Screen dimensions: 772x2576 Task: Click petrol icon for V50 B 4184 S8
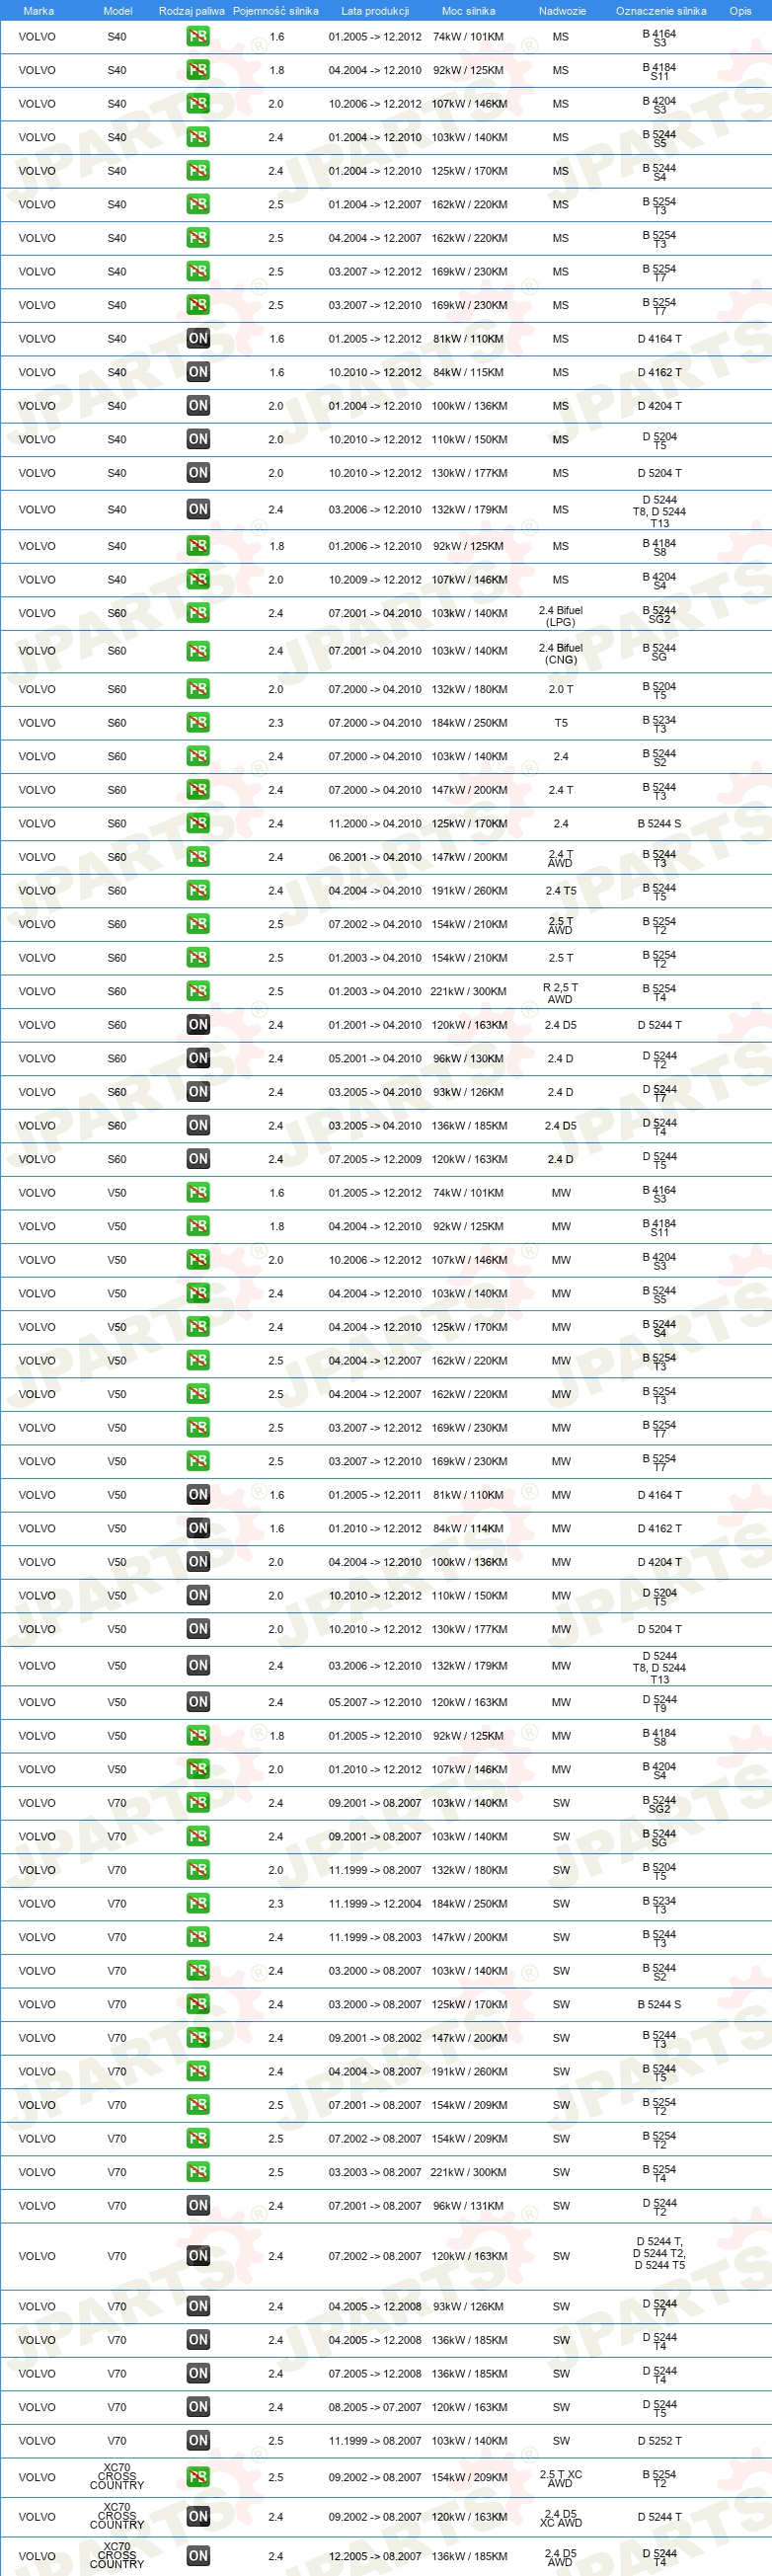click(198, 1736)
